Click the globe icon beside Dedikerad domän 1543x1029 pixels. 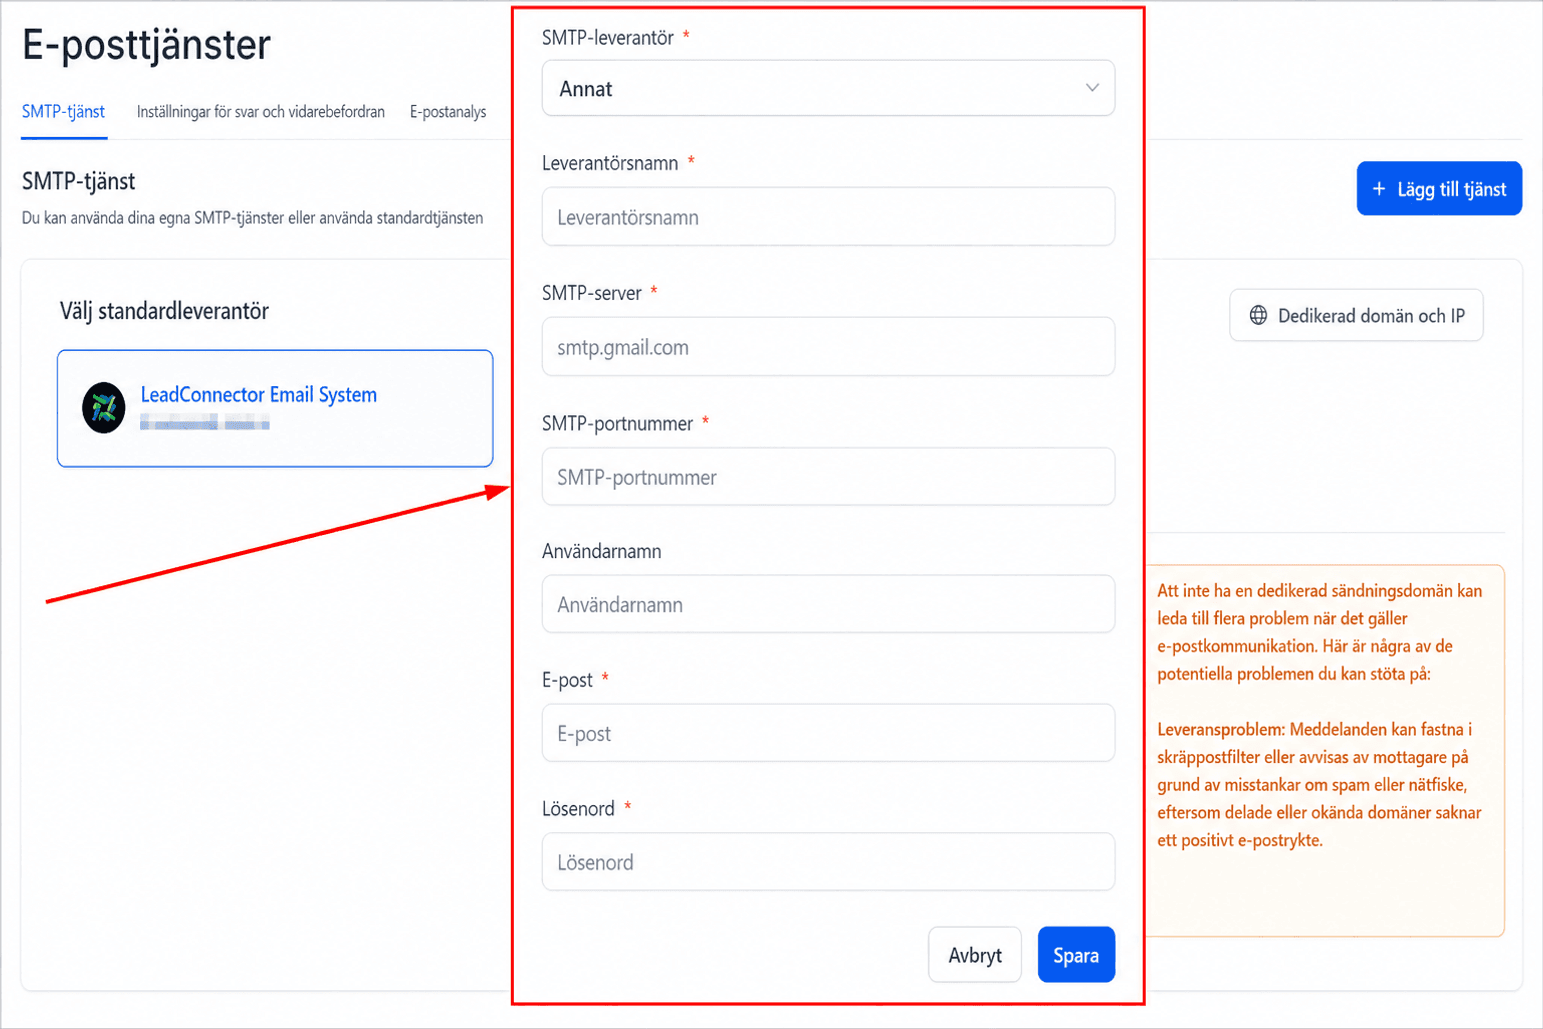[x=1258, y=316]
